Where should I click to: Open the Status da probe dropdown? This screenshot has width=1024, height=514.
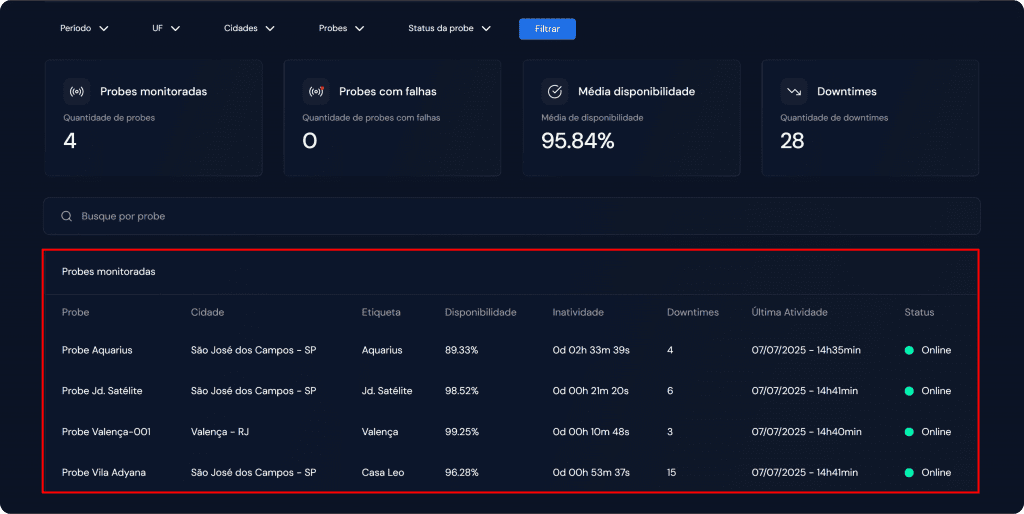coord(449,28)
